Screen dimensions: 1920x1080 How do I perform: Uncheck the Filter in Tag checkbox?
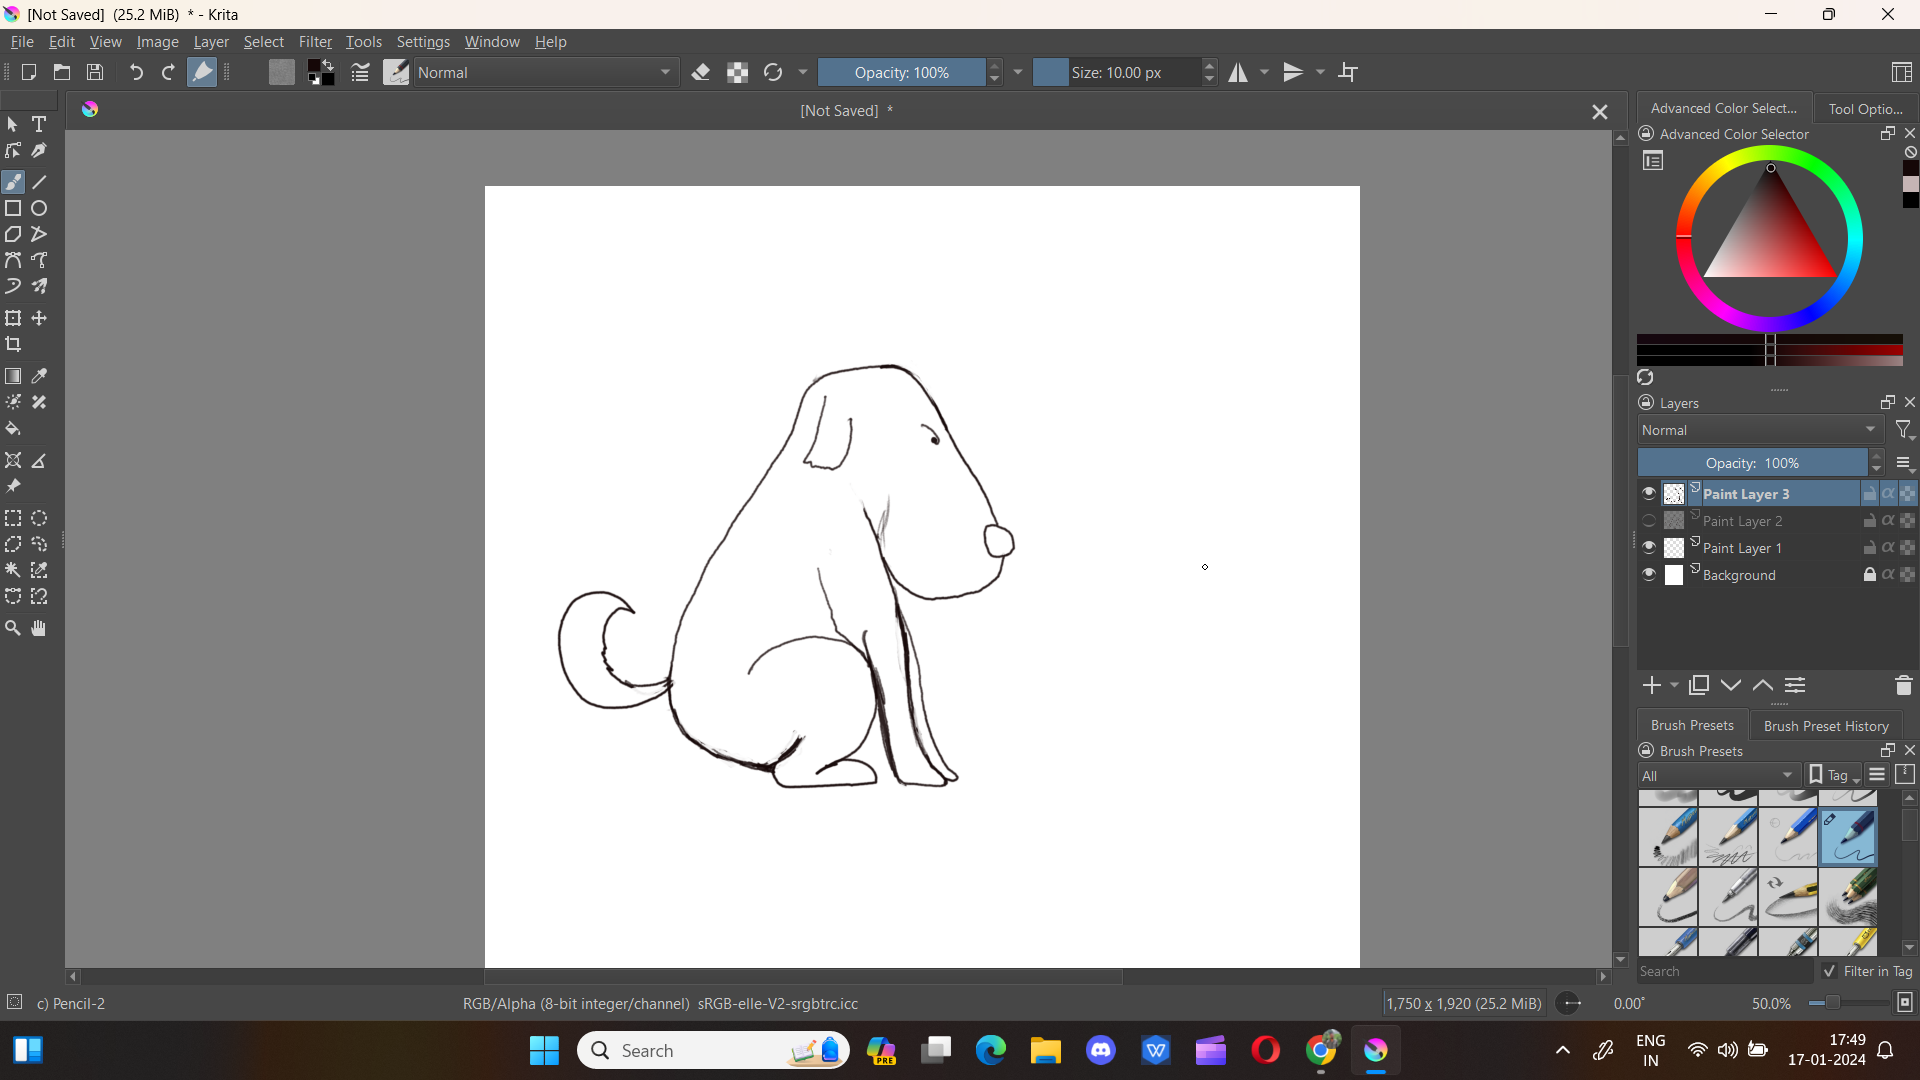[x=1829, y=971]
